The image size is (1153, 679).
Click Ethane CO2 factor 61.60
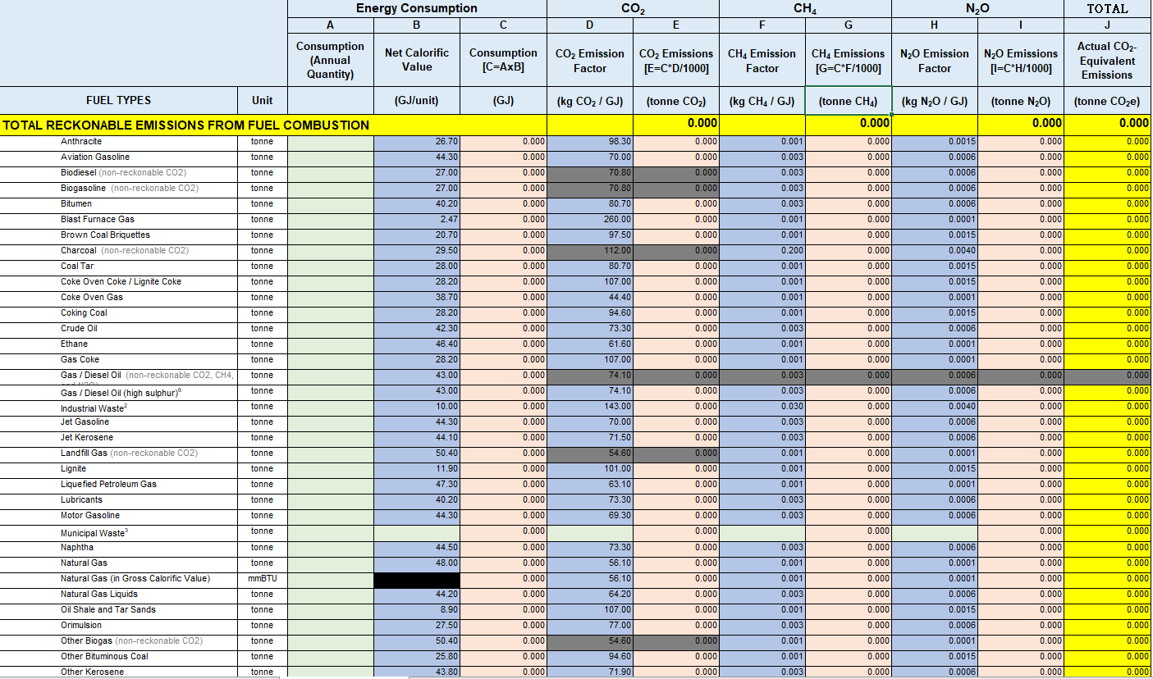(x=590, y=344)
